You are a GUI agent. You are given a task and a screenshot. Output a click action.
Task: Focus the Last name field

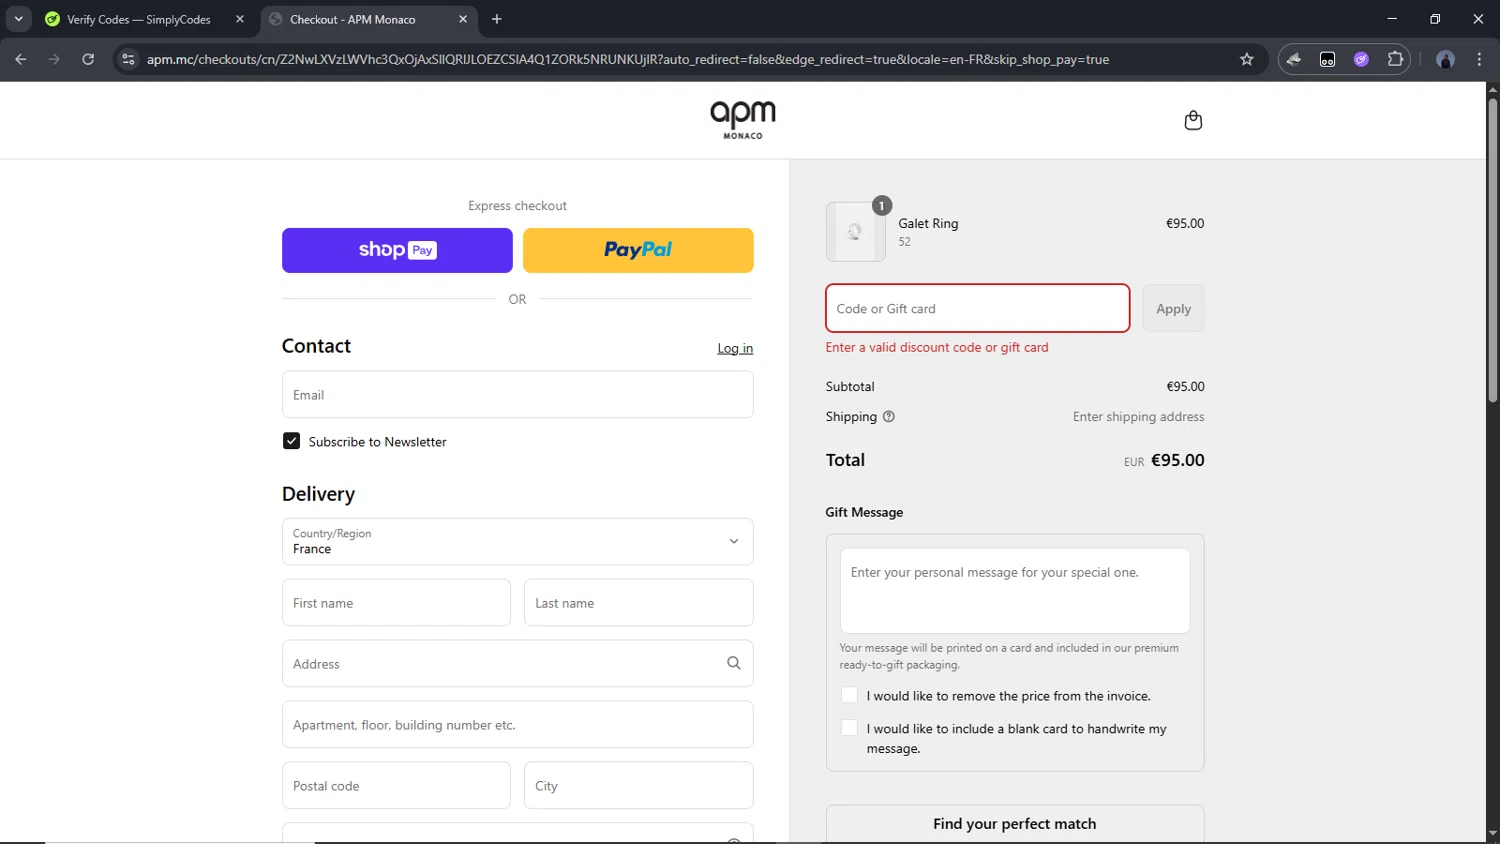tap(638, 602)
